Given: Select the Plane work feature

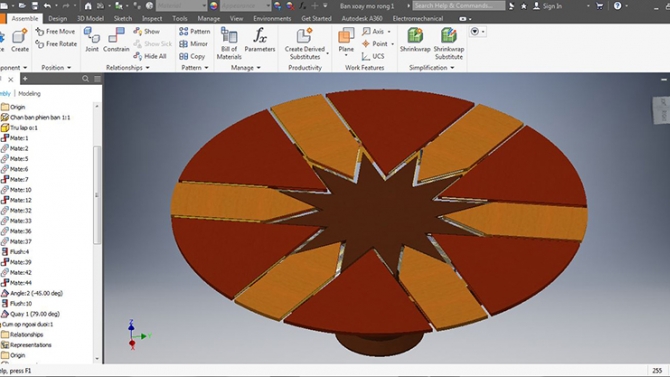Looking at the screenshot, I should (346, 40).
